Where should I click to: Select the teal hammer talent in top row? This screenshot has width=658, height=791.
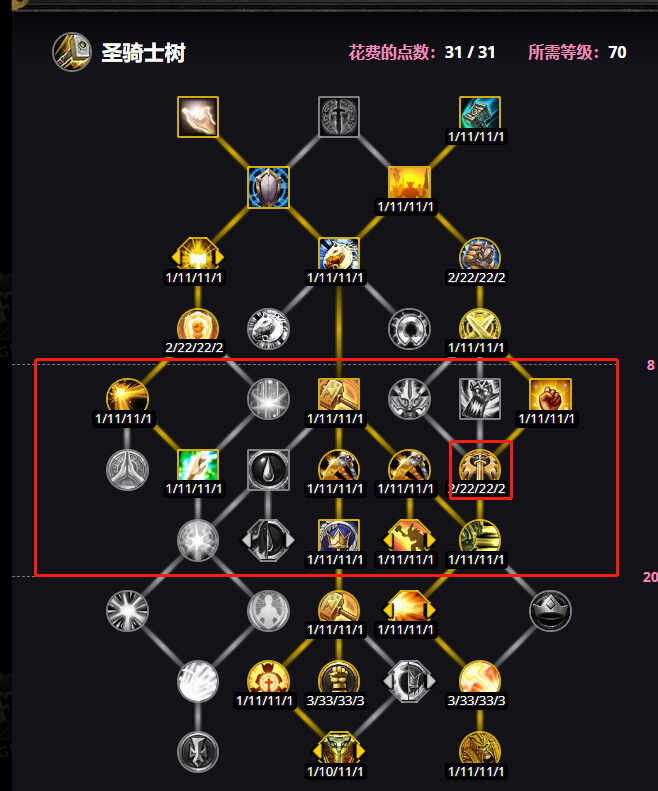coord(480,114)
